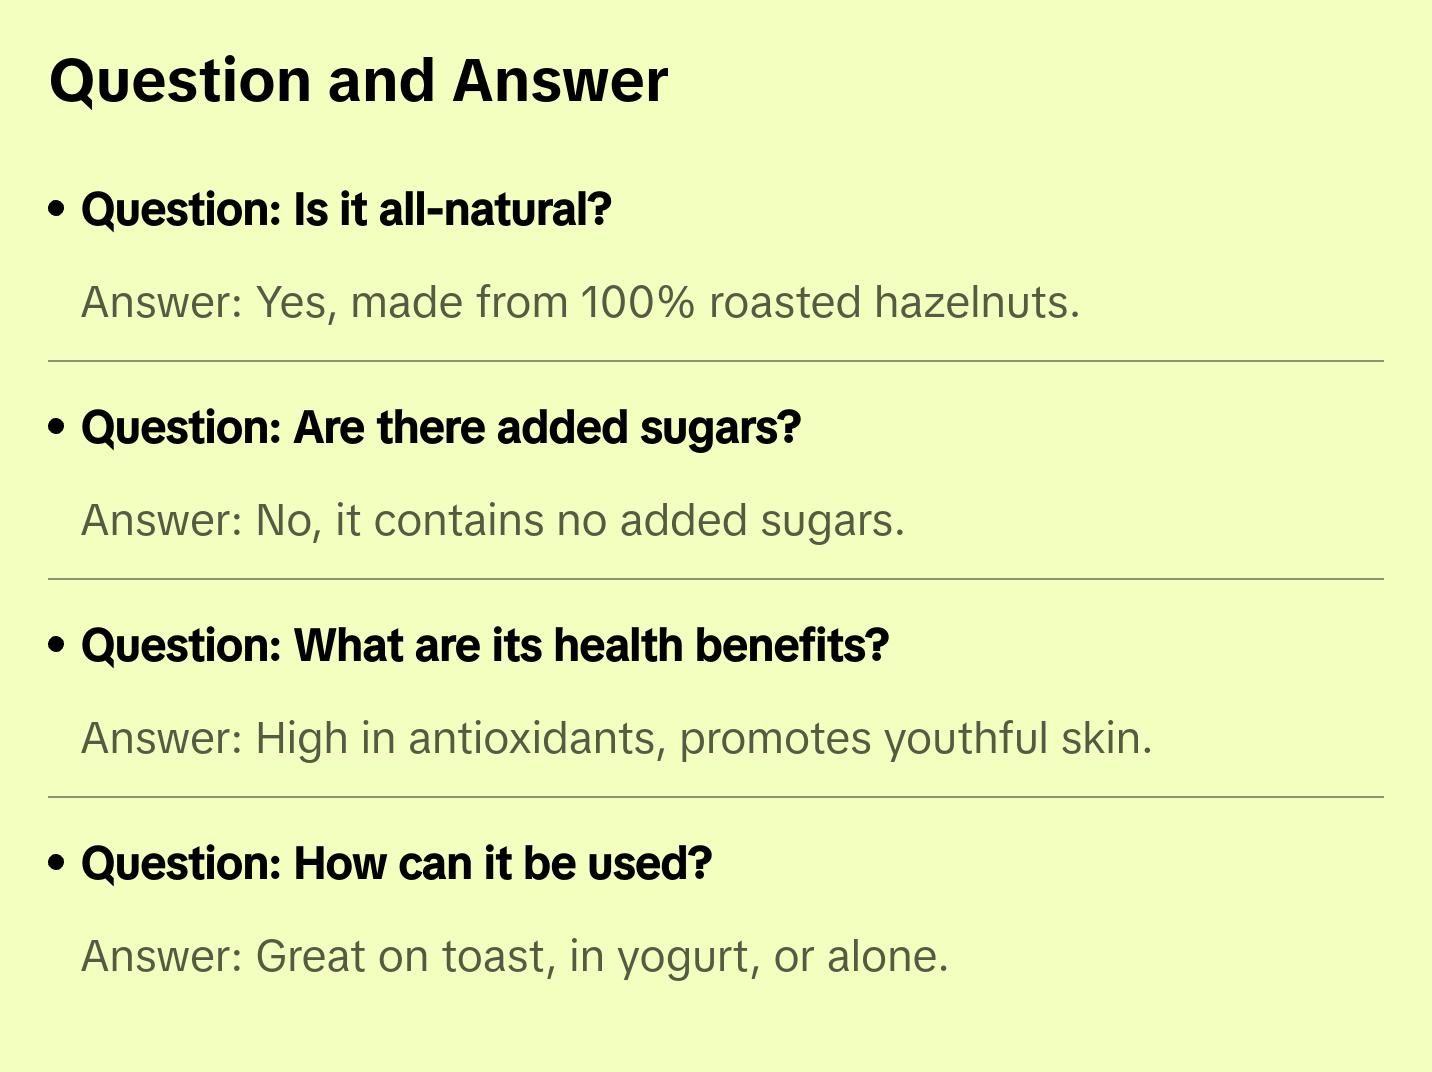Click the divider line below the added sugars answer
Screen dimensions: 1432x1072
[x=716, y=579]
